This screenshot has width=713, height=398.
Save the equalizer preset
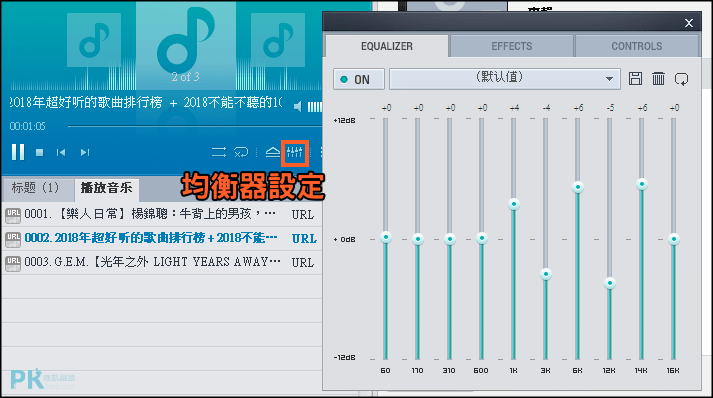[635, 79]
